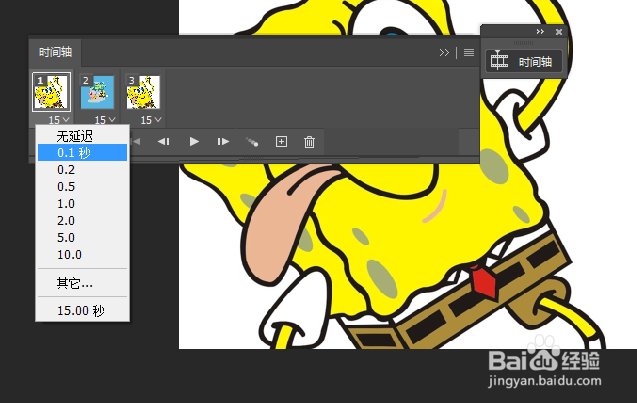This screenshot has width=637, height=403.
Task: Open the 其它... custom delay option
Action: pyautogui.click(x=82, y=283)
